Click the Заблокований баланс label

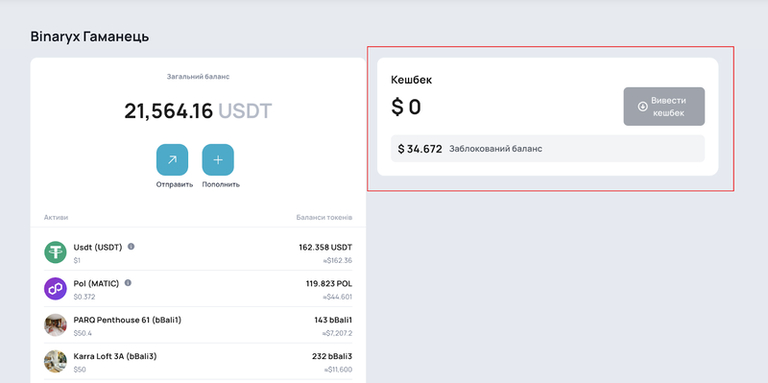click(x=496, y=149)
